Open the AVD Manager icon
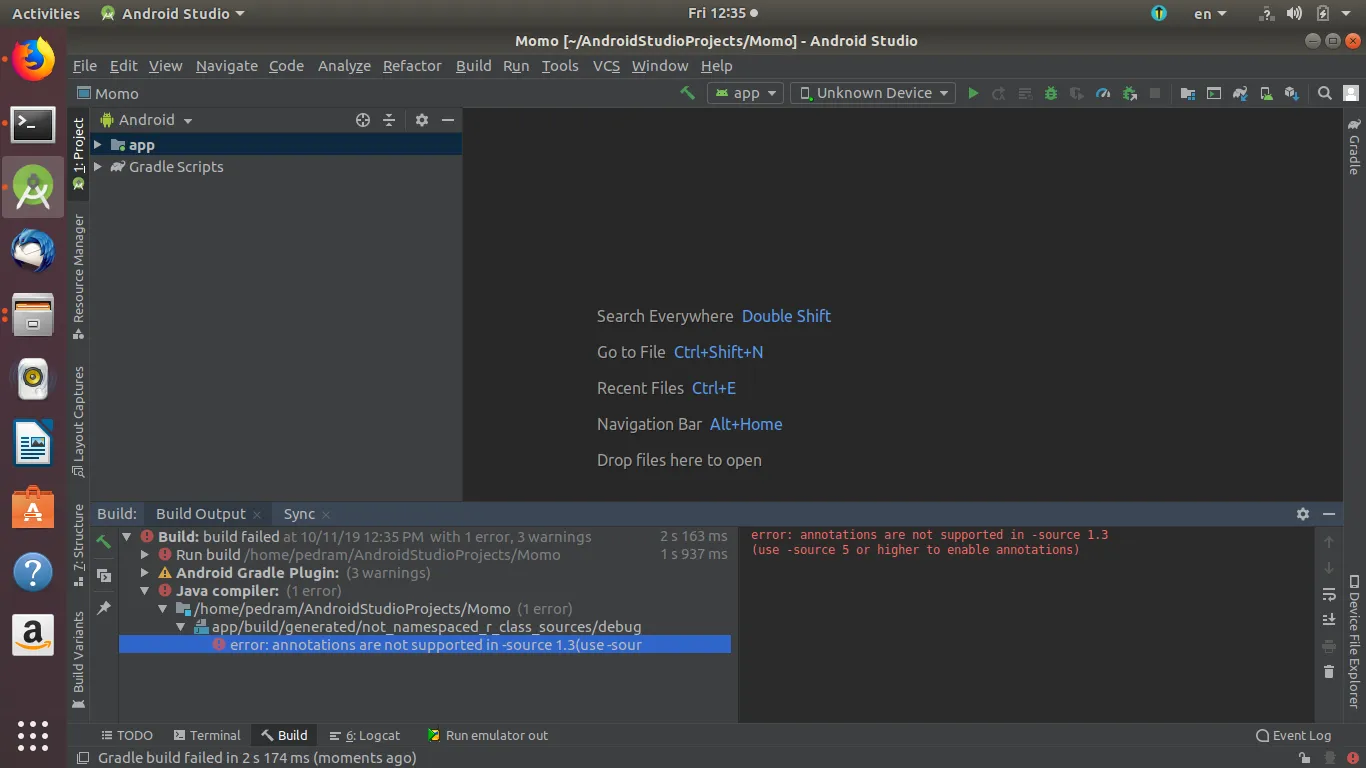This screenshot has width=1366, height=768. click(1266, 93)
